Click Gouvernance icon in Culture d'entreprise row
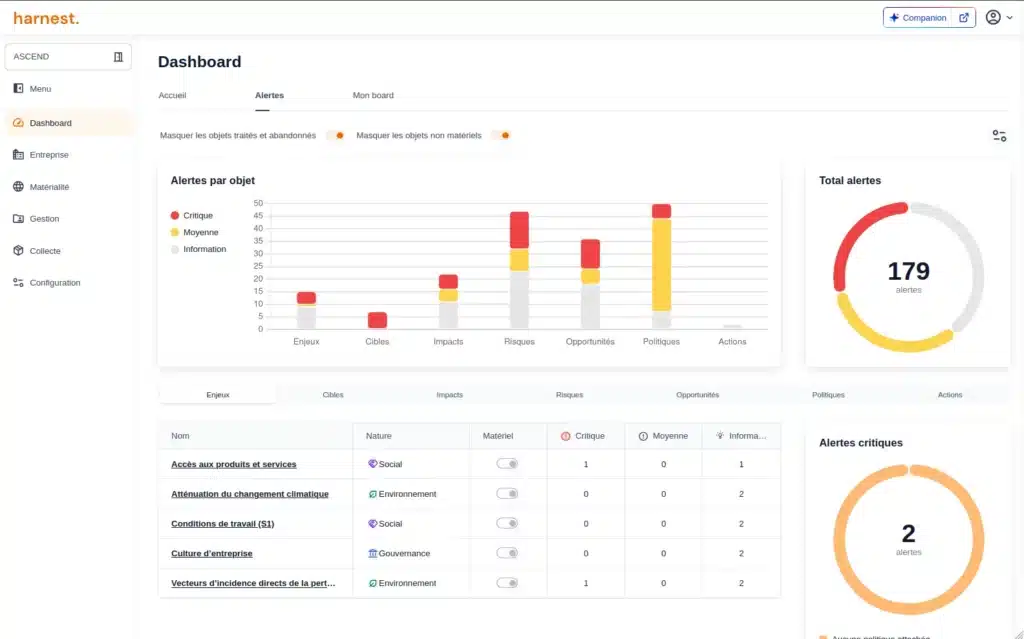1024x639 pixels. point(373,553)
